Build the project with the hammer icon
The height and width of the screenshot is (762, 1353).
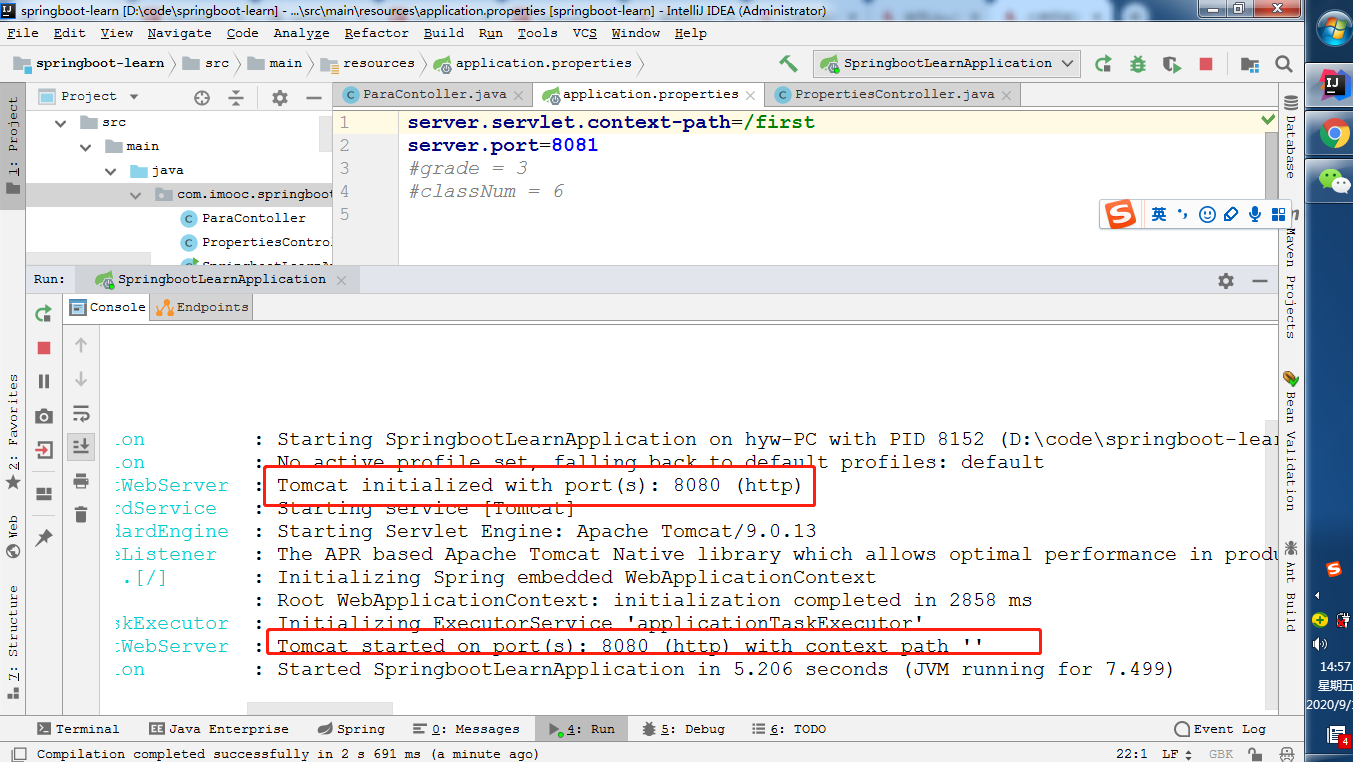(x=789, y=63)
